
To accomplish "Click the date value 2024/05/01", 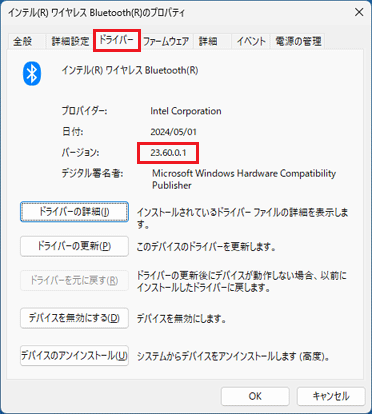I will (x=173, y=132).
